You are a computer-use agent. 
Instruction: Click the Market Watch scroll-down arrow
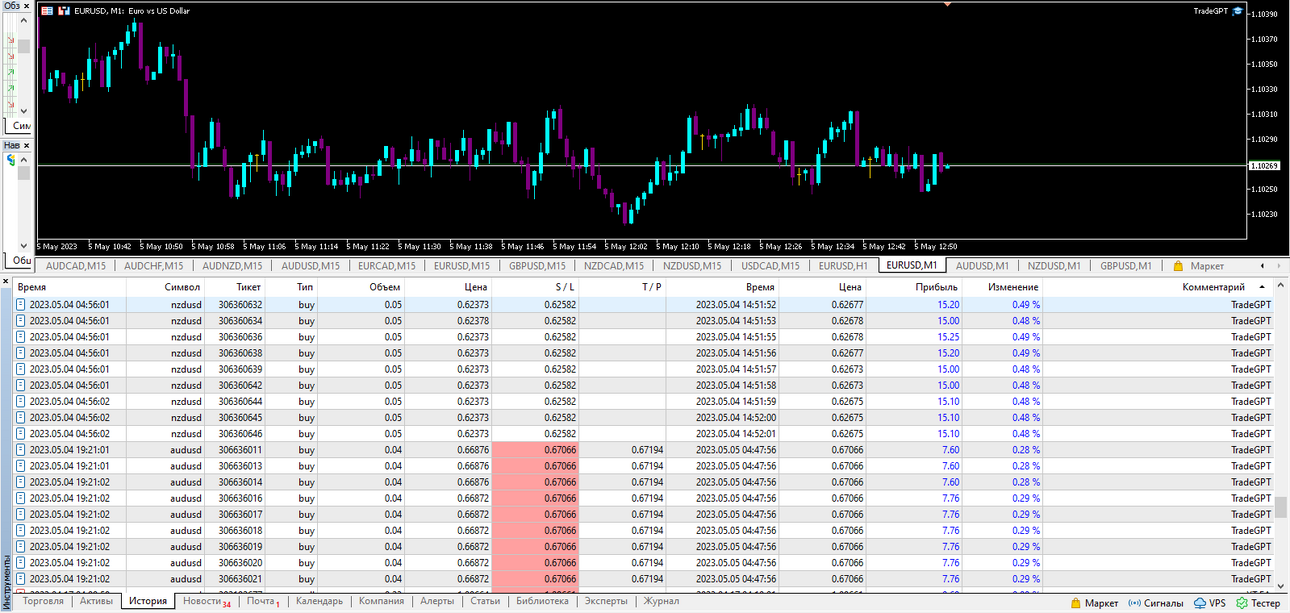(x=24, y=109)
